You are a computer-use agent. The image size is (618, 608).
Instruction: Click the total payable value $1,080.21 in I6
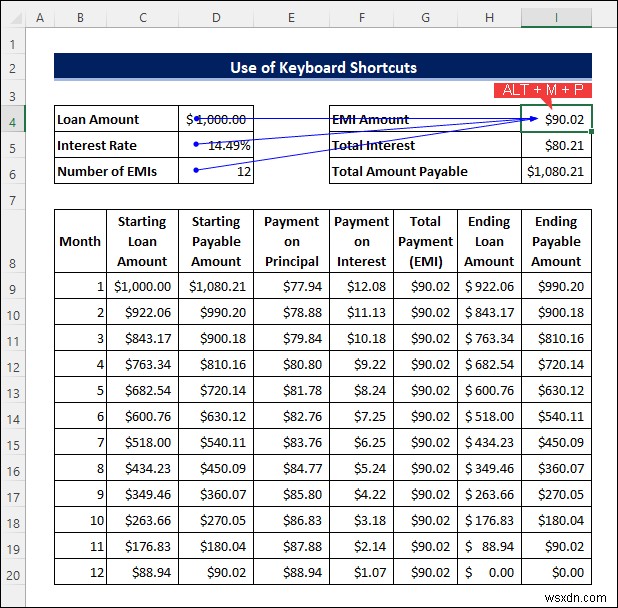click(x=557, y=171)
